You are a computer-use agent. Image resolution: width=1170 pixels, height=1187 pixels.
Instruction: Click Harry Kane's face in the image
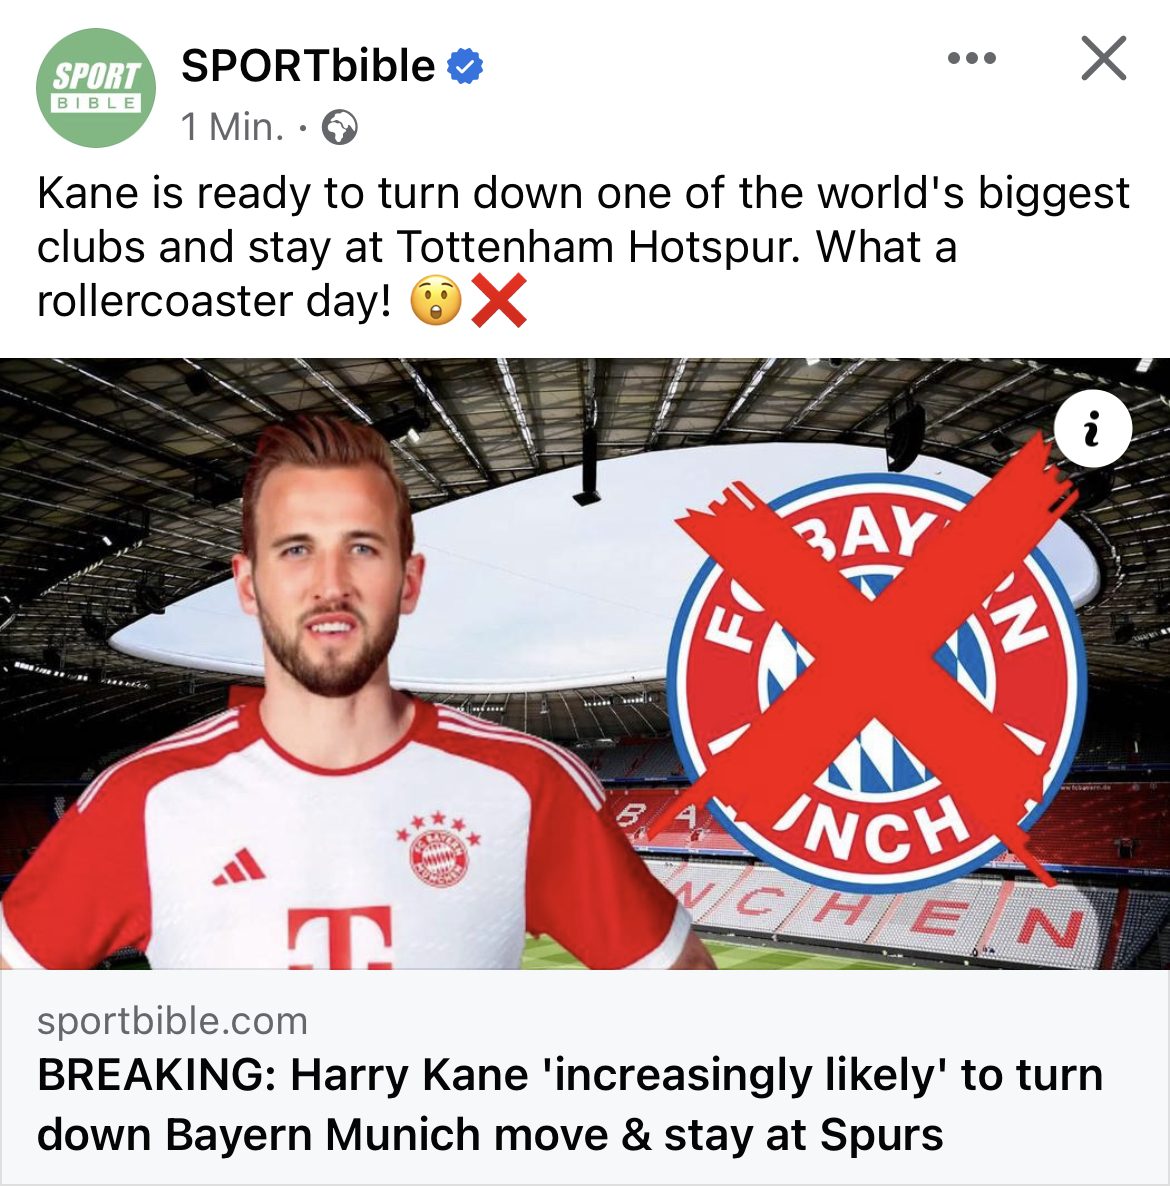point(327,575)
